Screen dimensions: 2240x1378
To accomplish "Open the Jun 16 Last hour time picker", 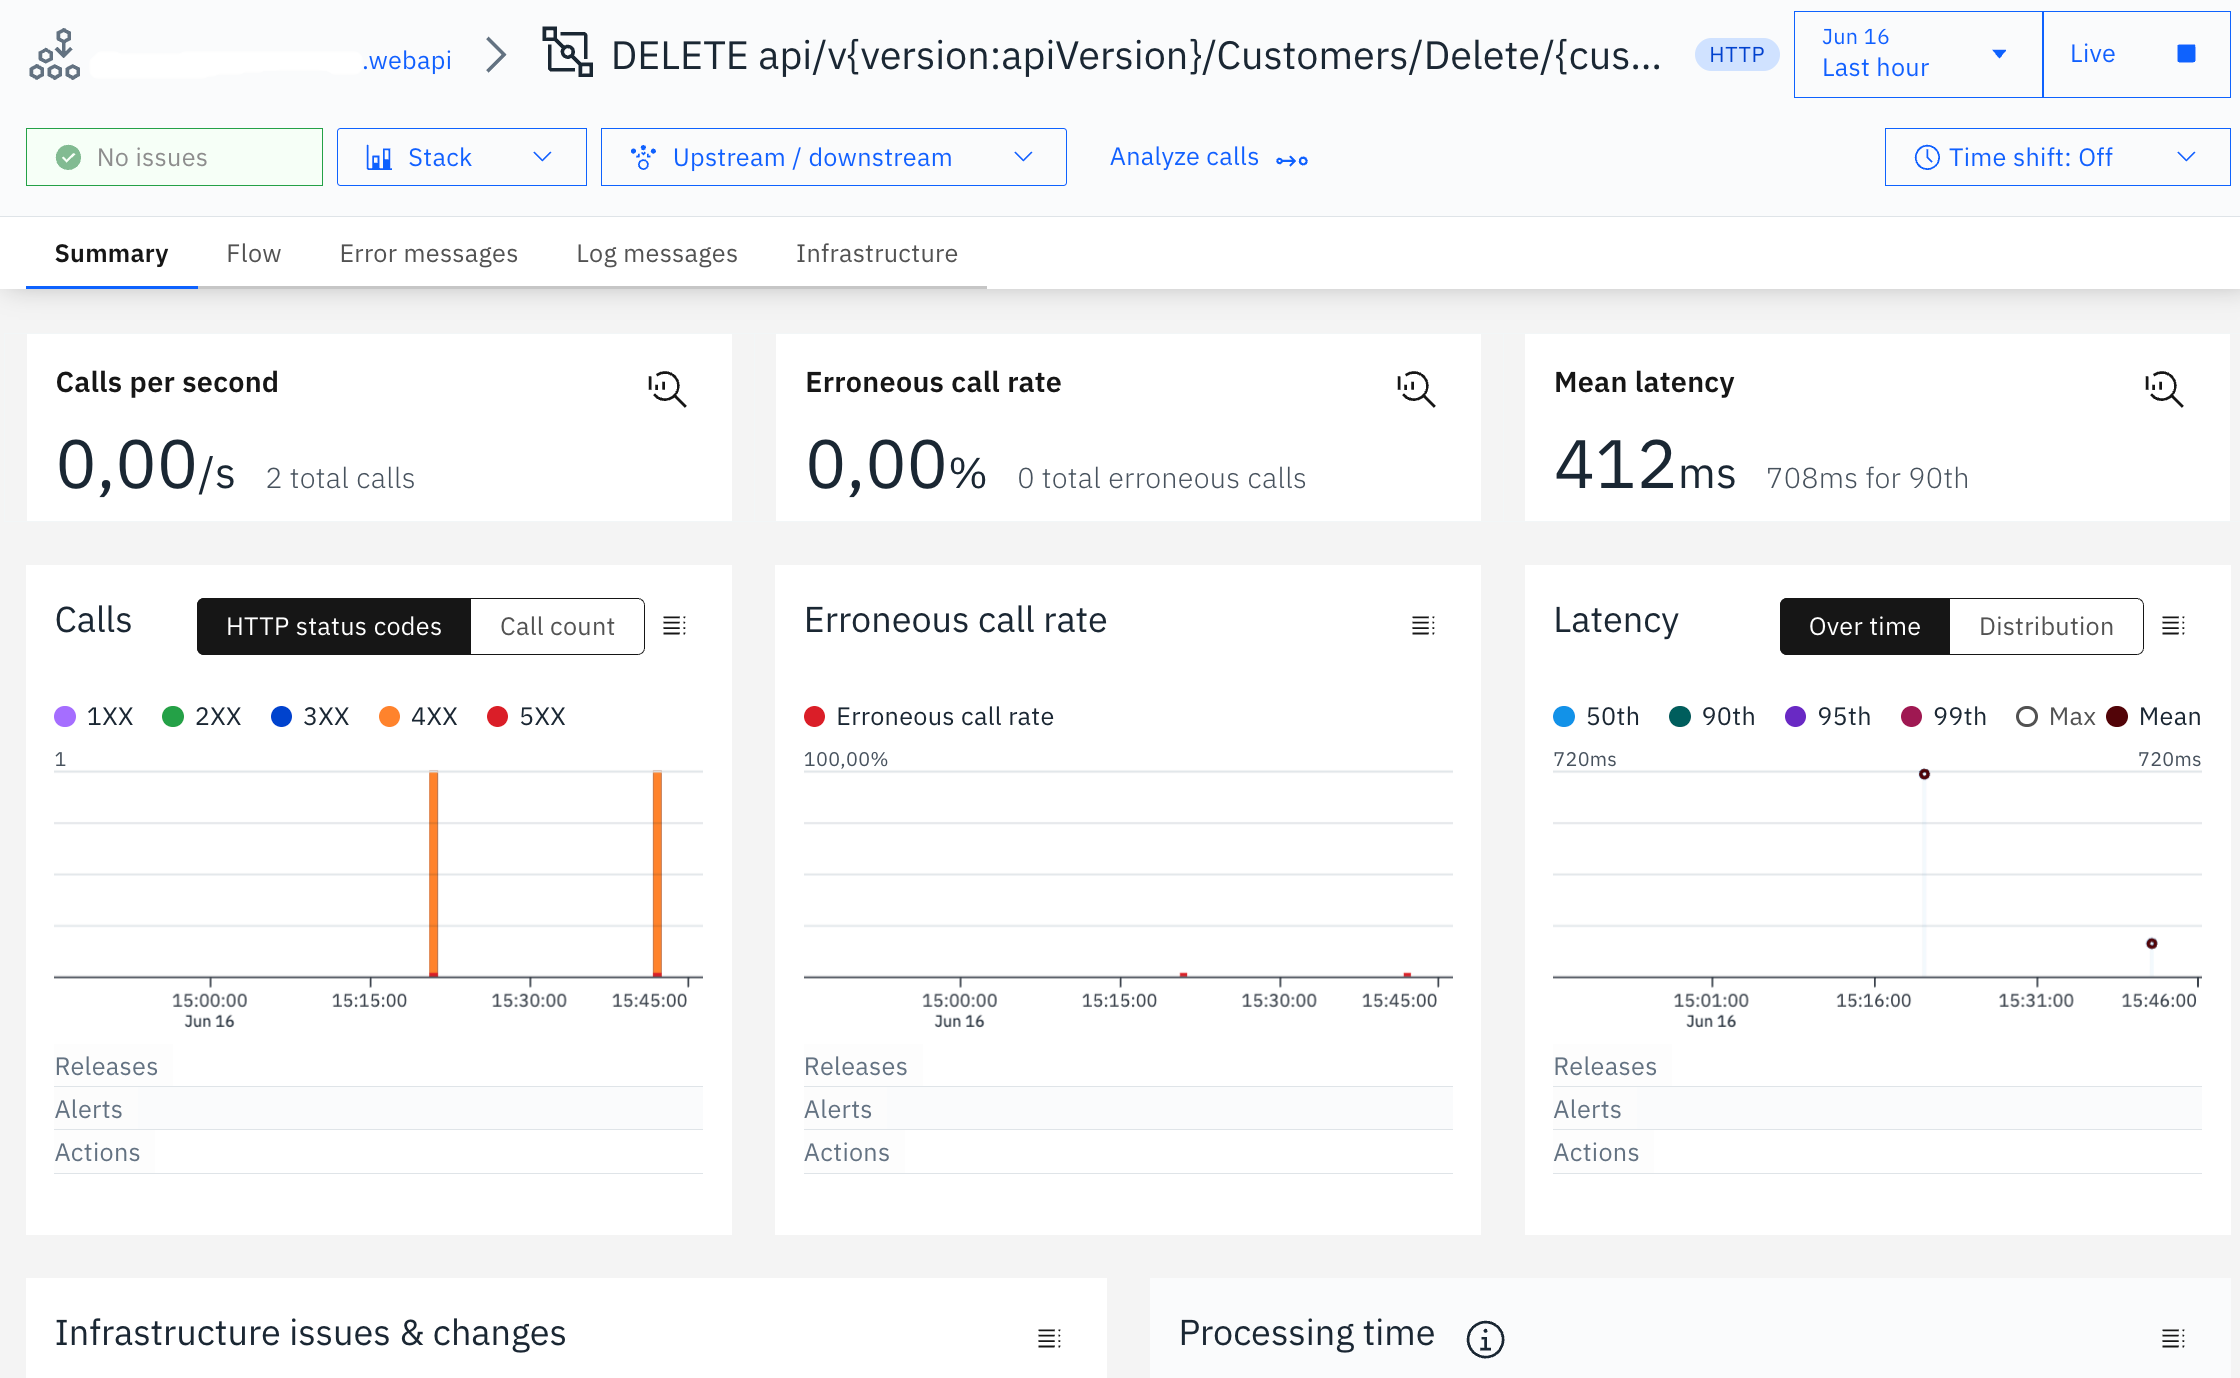I will click(1917, 54).
